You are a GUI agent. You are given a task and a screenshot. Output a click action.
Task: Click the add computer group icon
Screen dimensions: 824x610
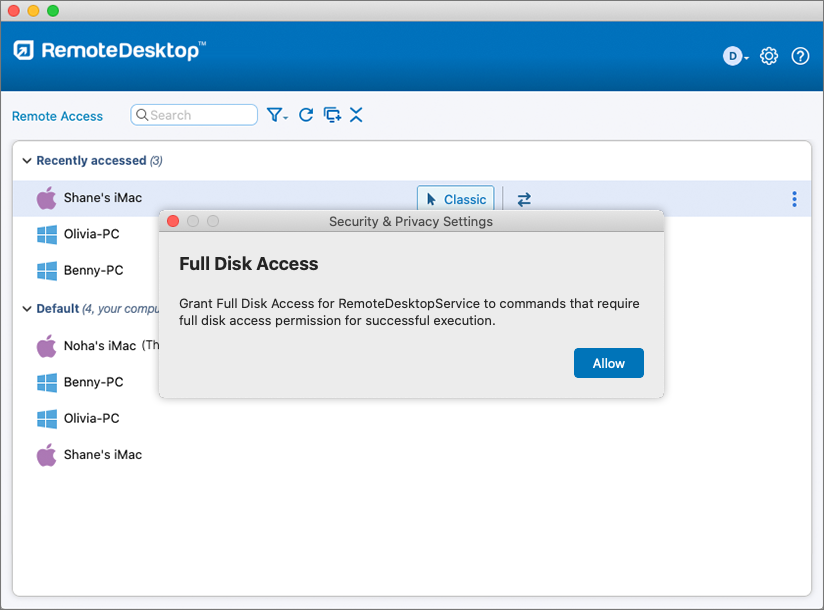pyautogui.click(x=332, y=115)
